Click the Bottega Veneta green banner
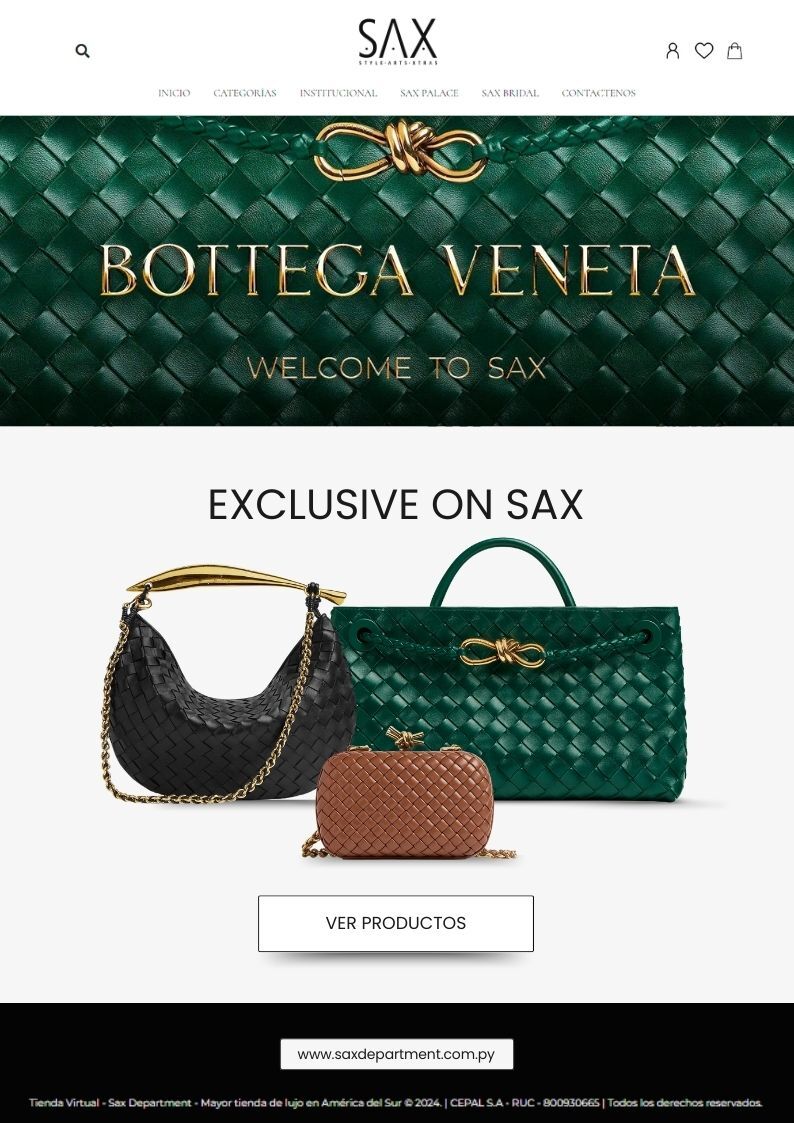Viewport: 794px width, 1123px height. (397, 271)
